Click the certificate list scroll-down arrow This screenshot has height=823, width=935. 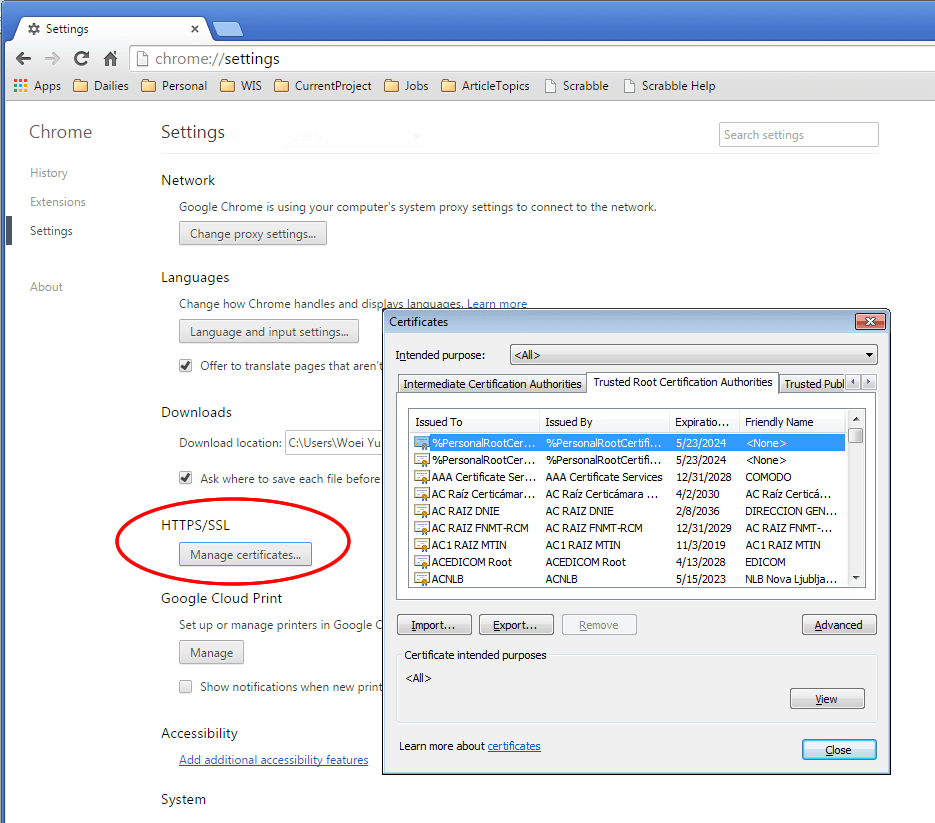coord(856,577)
